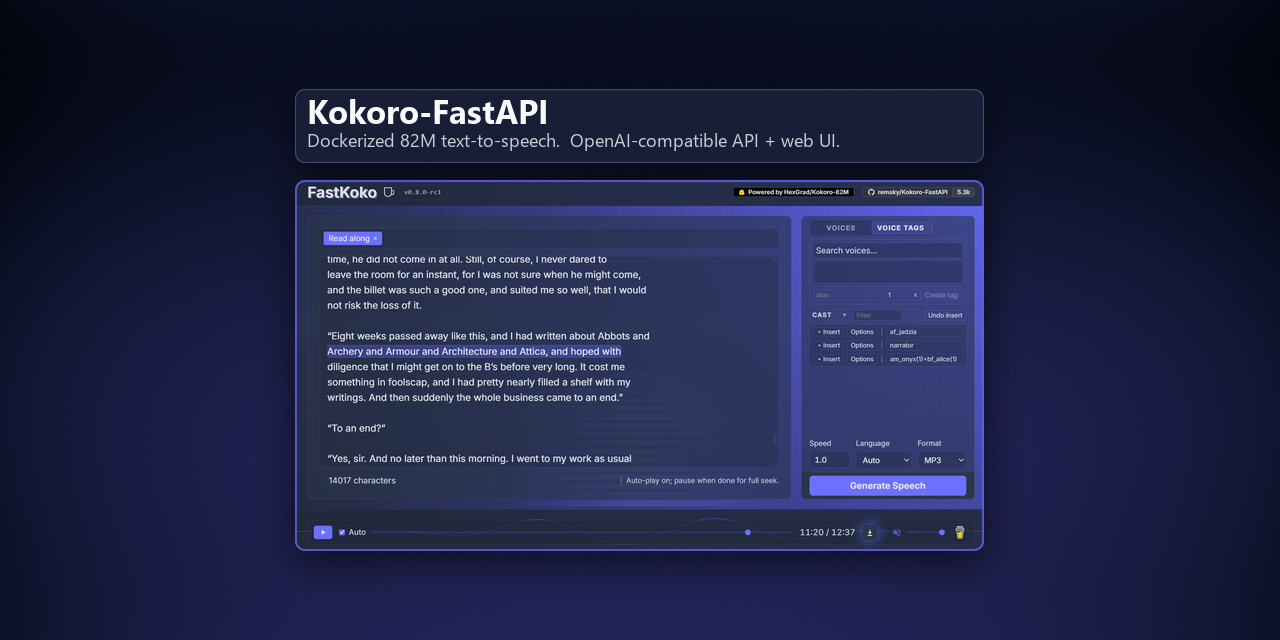
Task: Click the line starting "Yes, sir. And no later"
Action: [479, 459]
